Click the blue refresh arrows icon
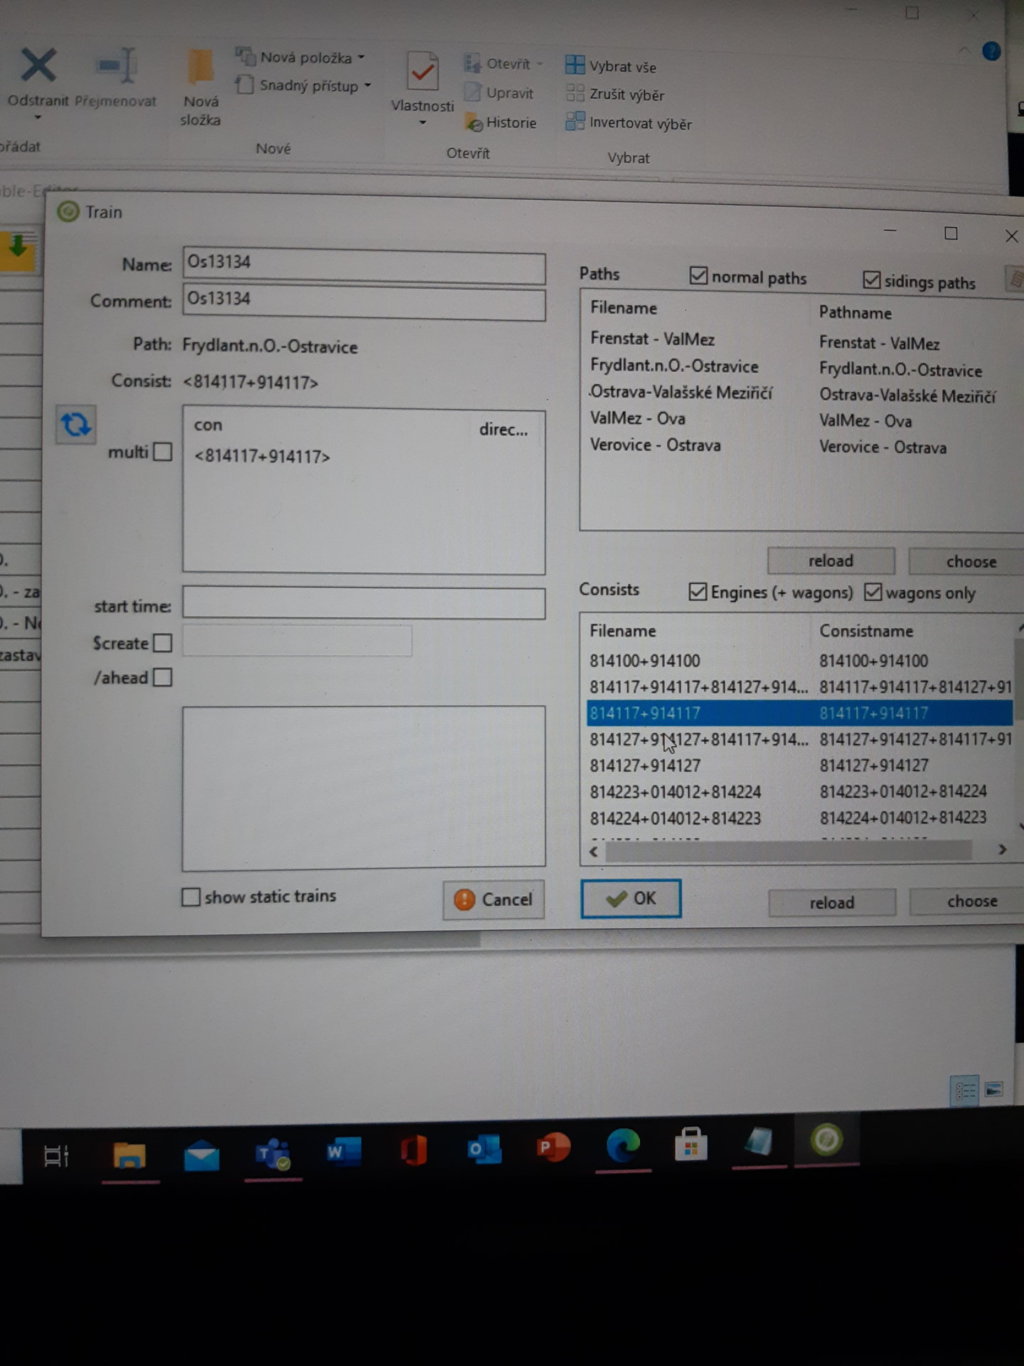This screenshot has height=1366, width=1024. coord(75,425)
